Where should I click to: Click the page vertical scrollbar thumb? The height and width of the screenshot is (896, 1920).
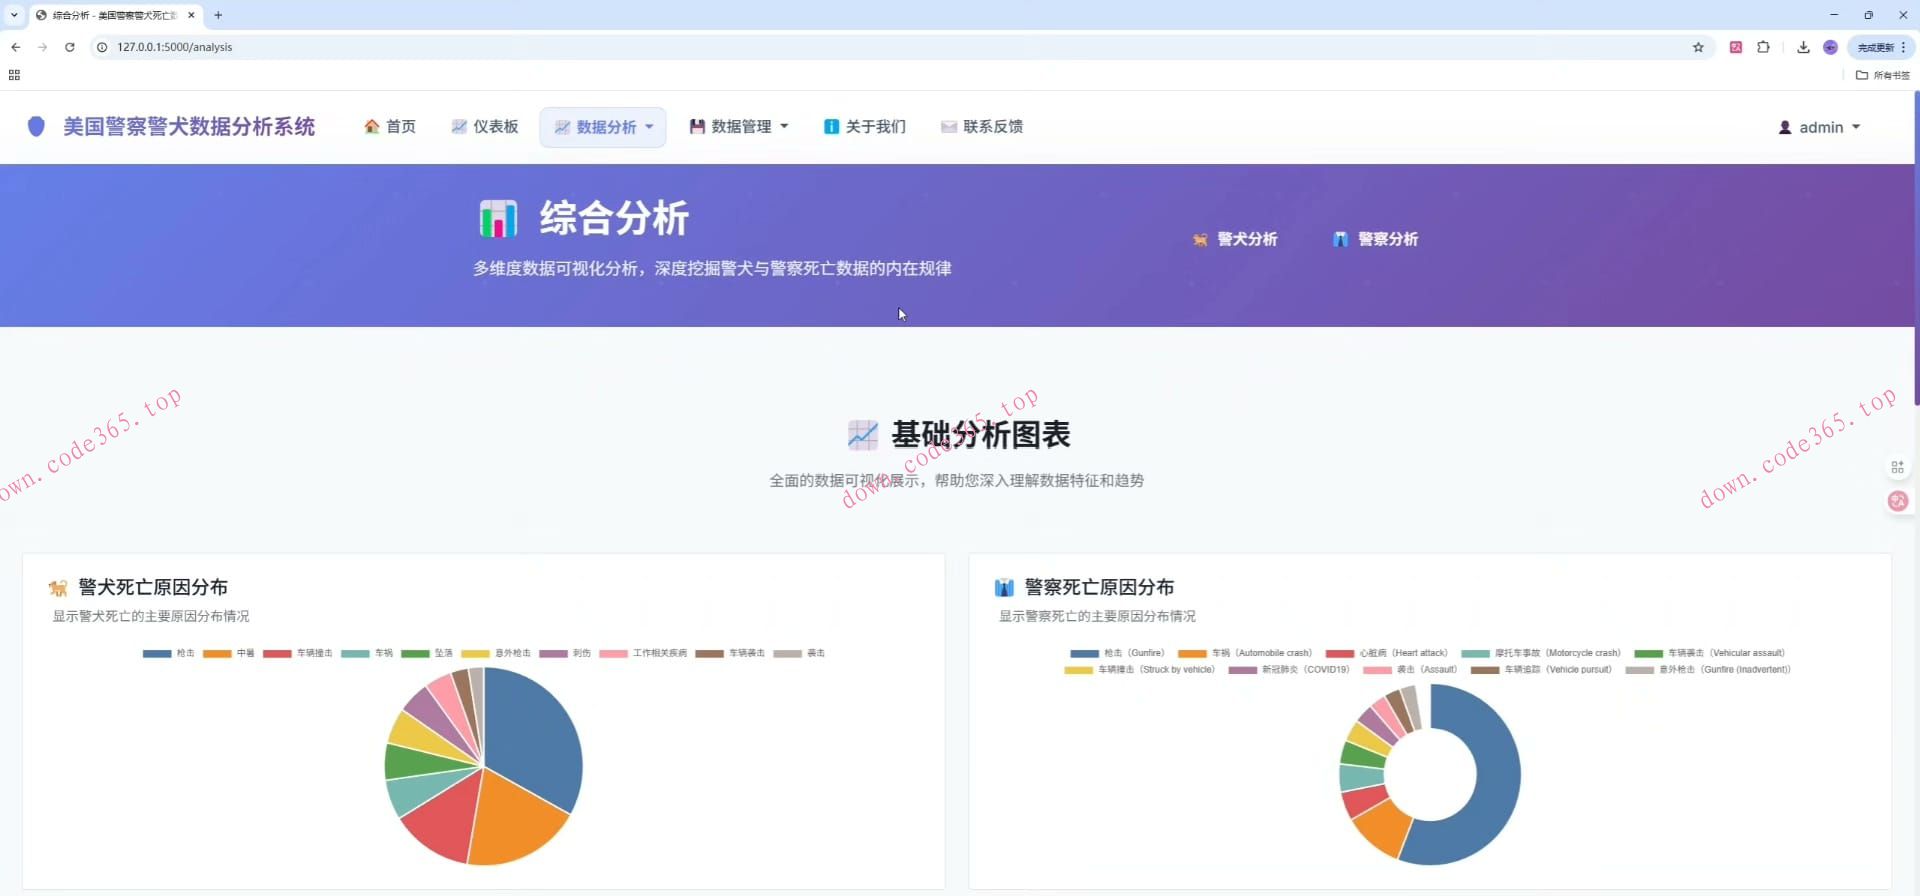pyautogui.click(x=1916, y=248)
